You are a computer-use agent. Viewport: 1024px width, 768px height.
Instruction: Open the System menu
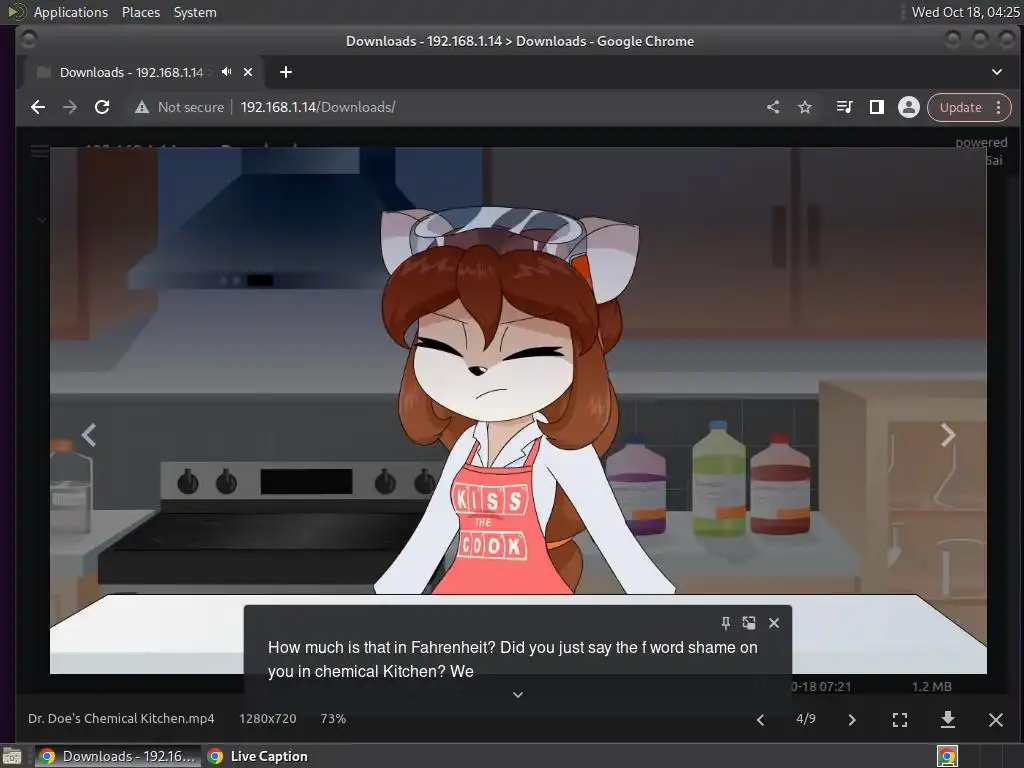point(195,12)
